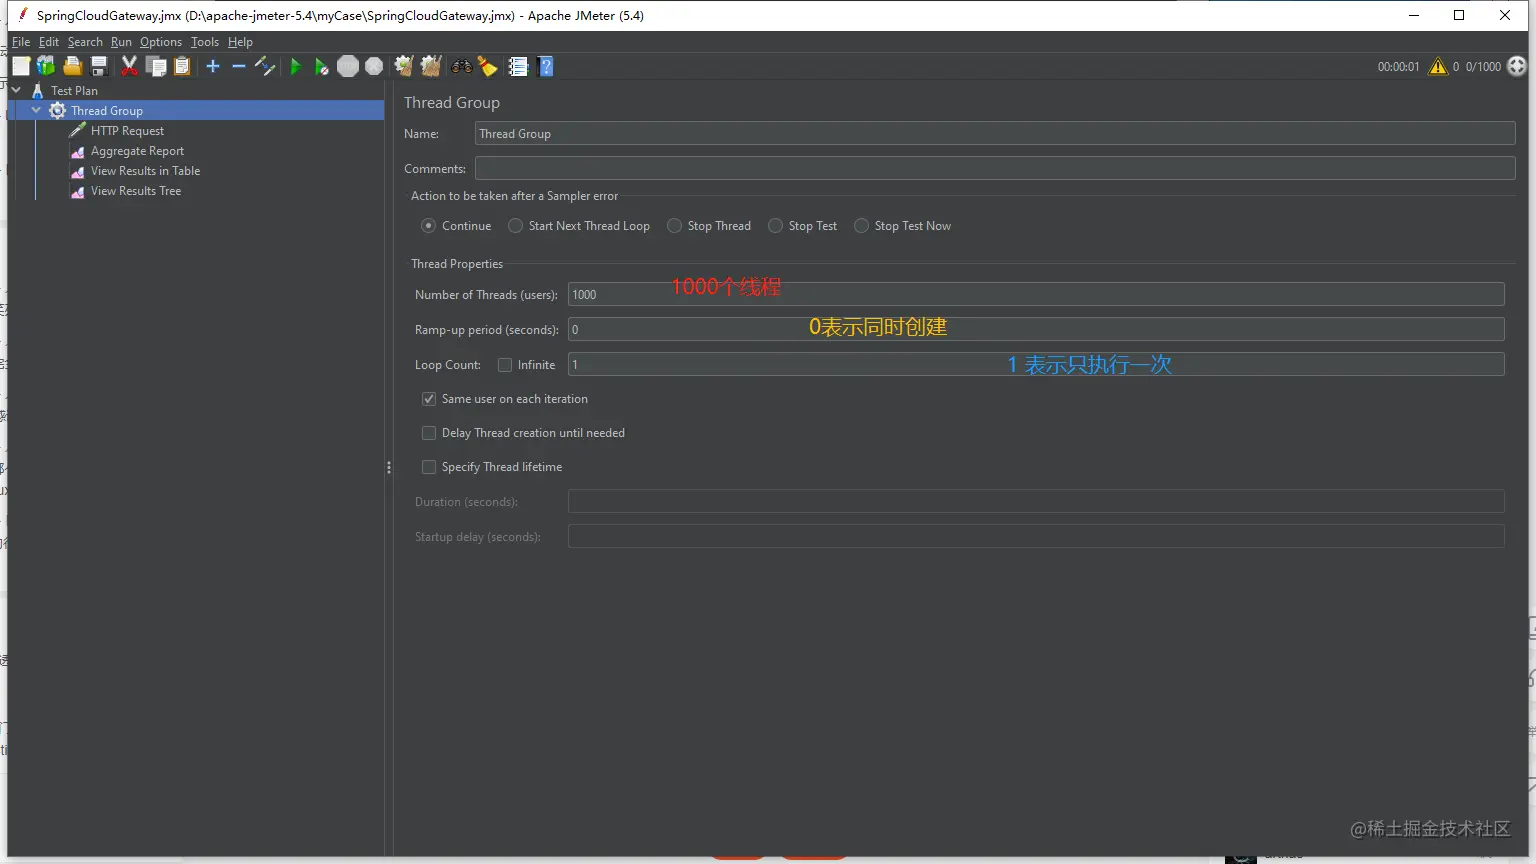1536x864 pixels.
Task: Open the Templates icon in toolbar
Action: 46,66
